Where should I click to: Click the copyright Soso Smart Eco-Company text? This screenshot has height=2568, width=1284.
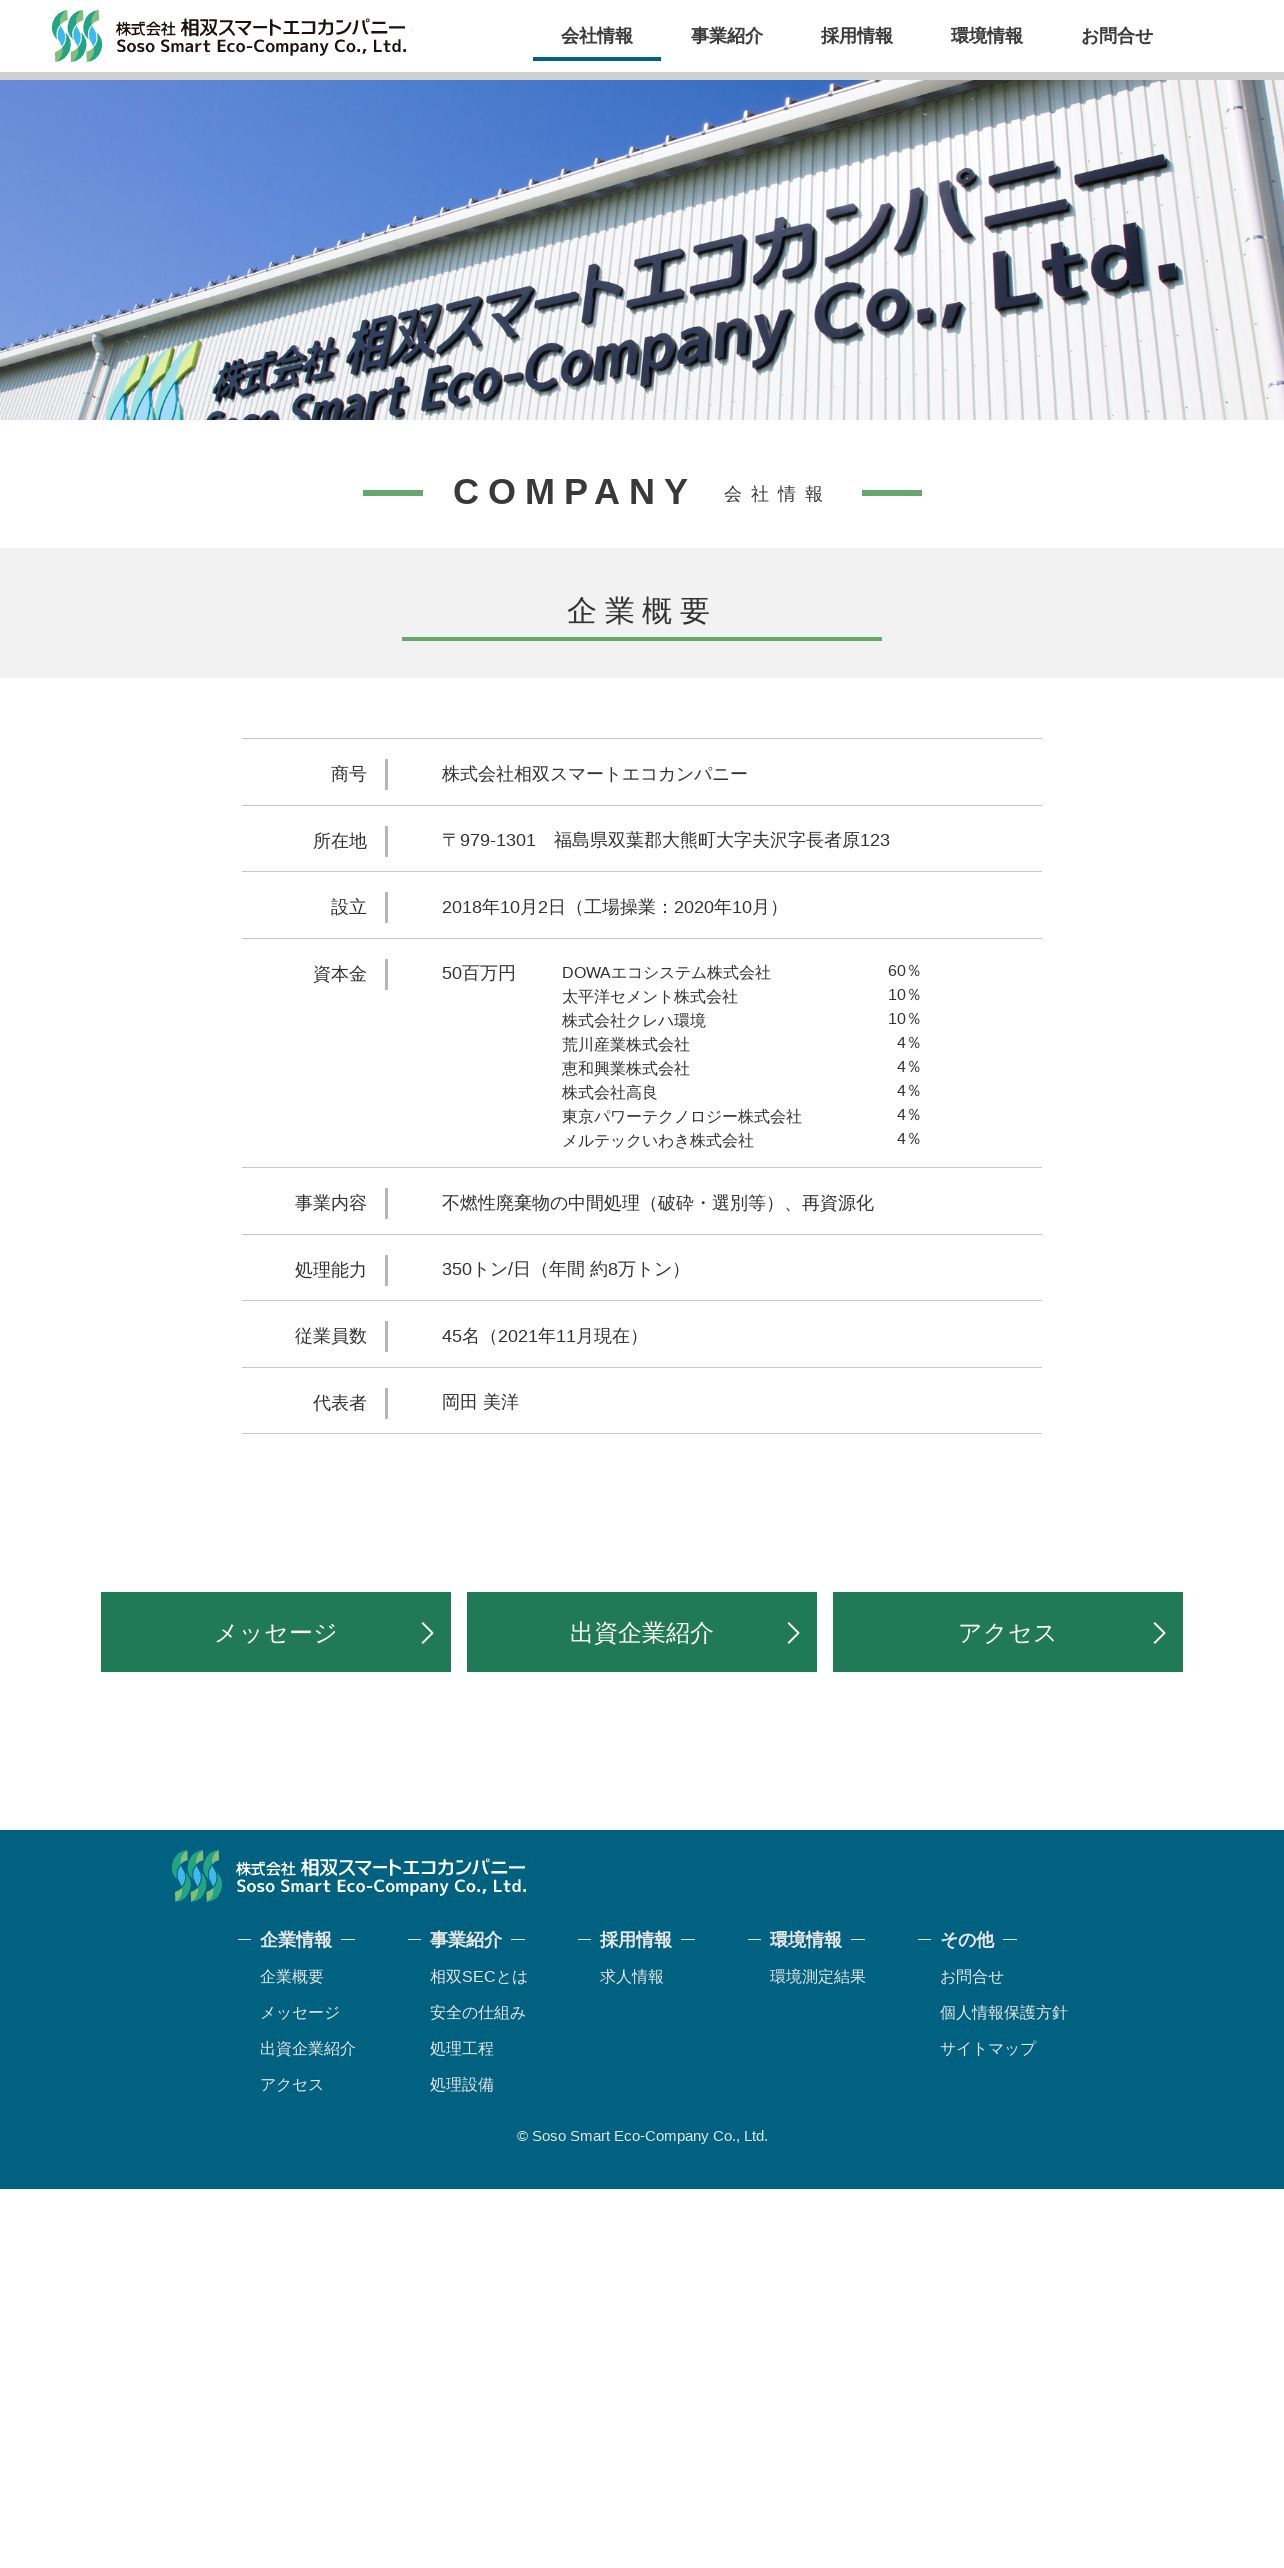click(642, 2136)
